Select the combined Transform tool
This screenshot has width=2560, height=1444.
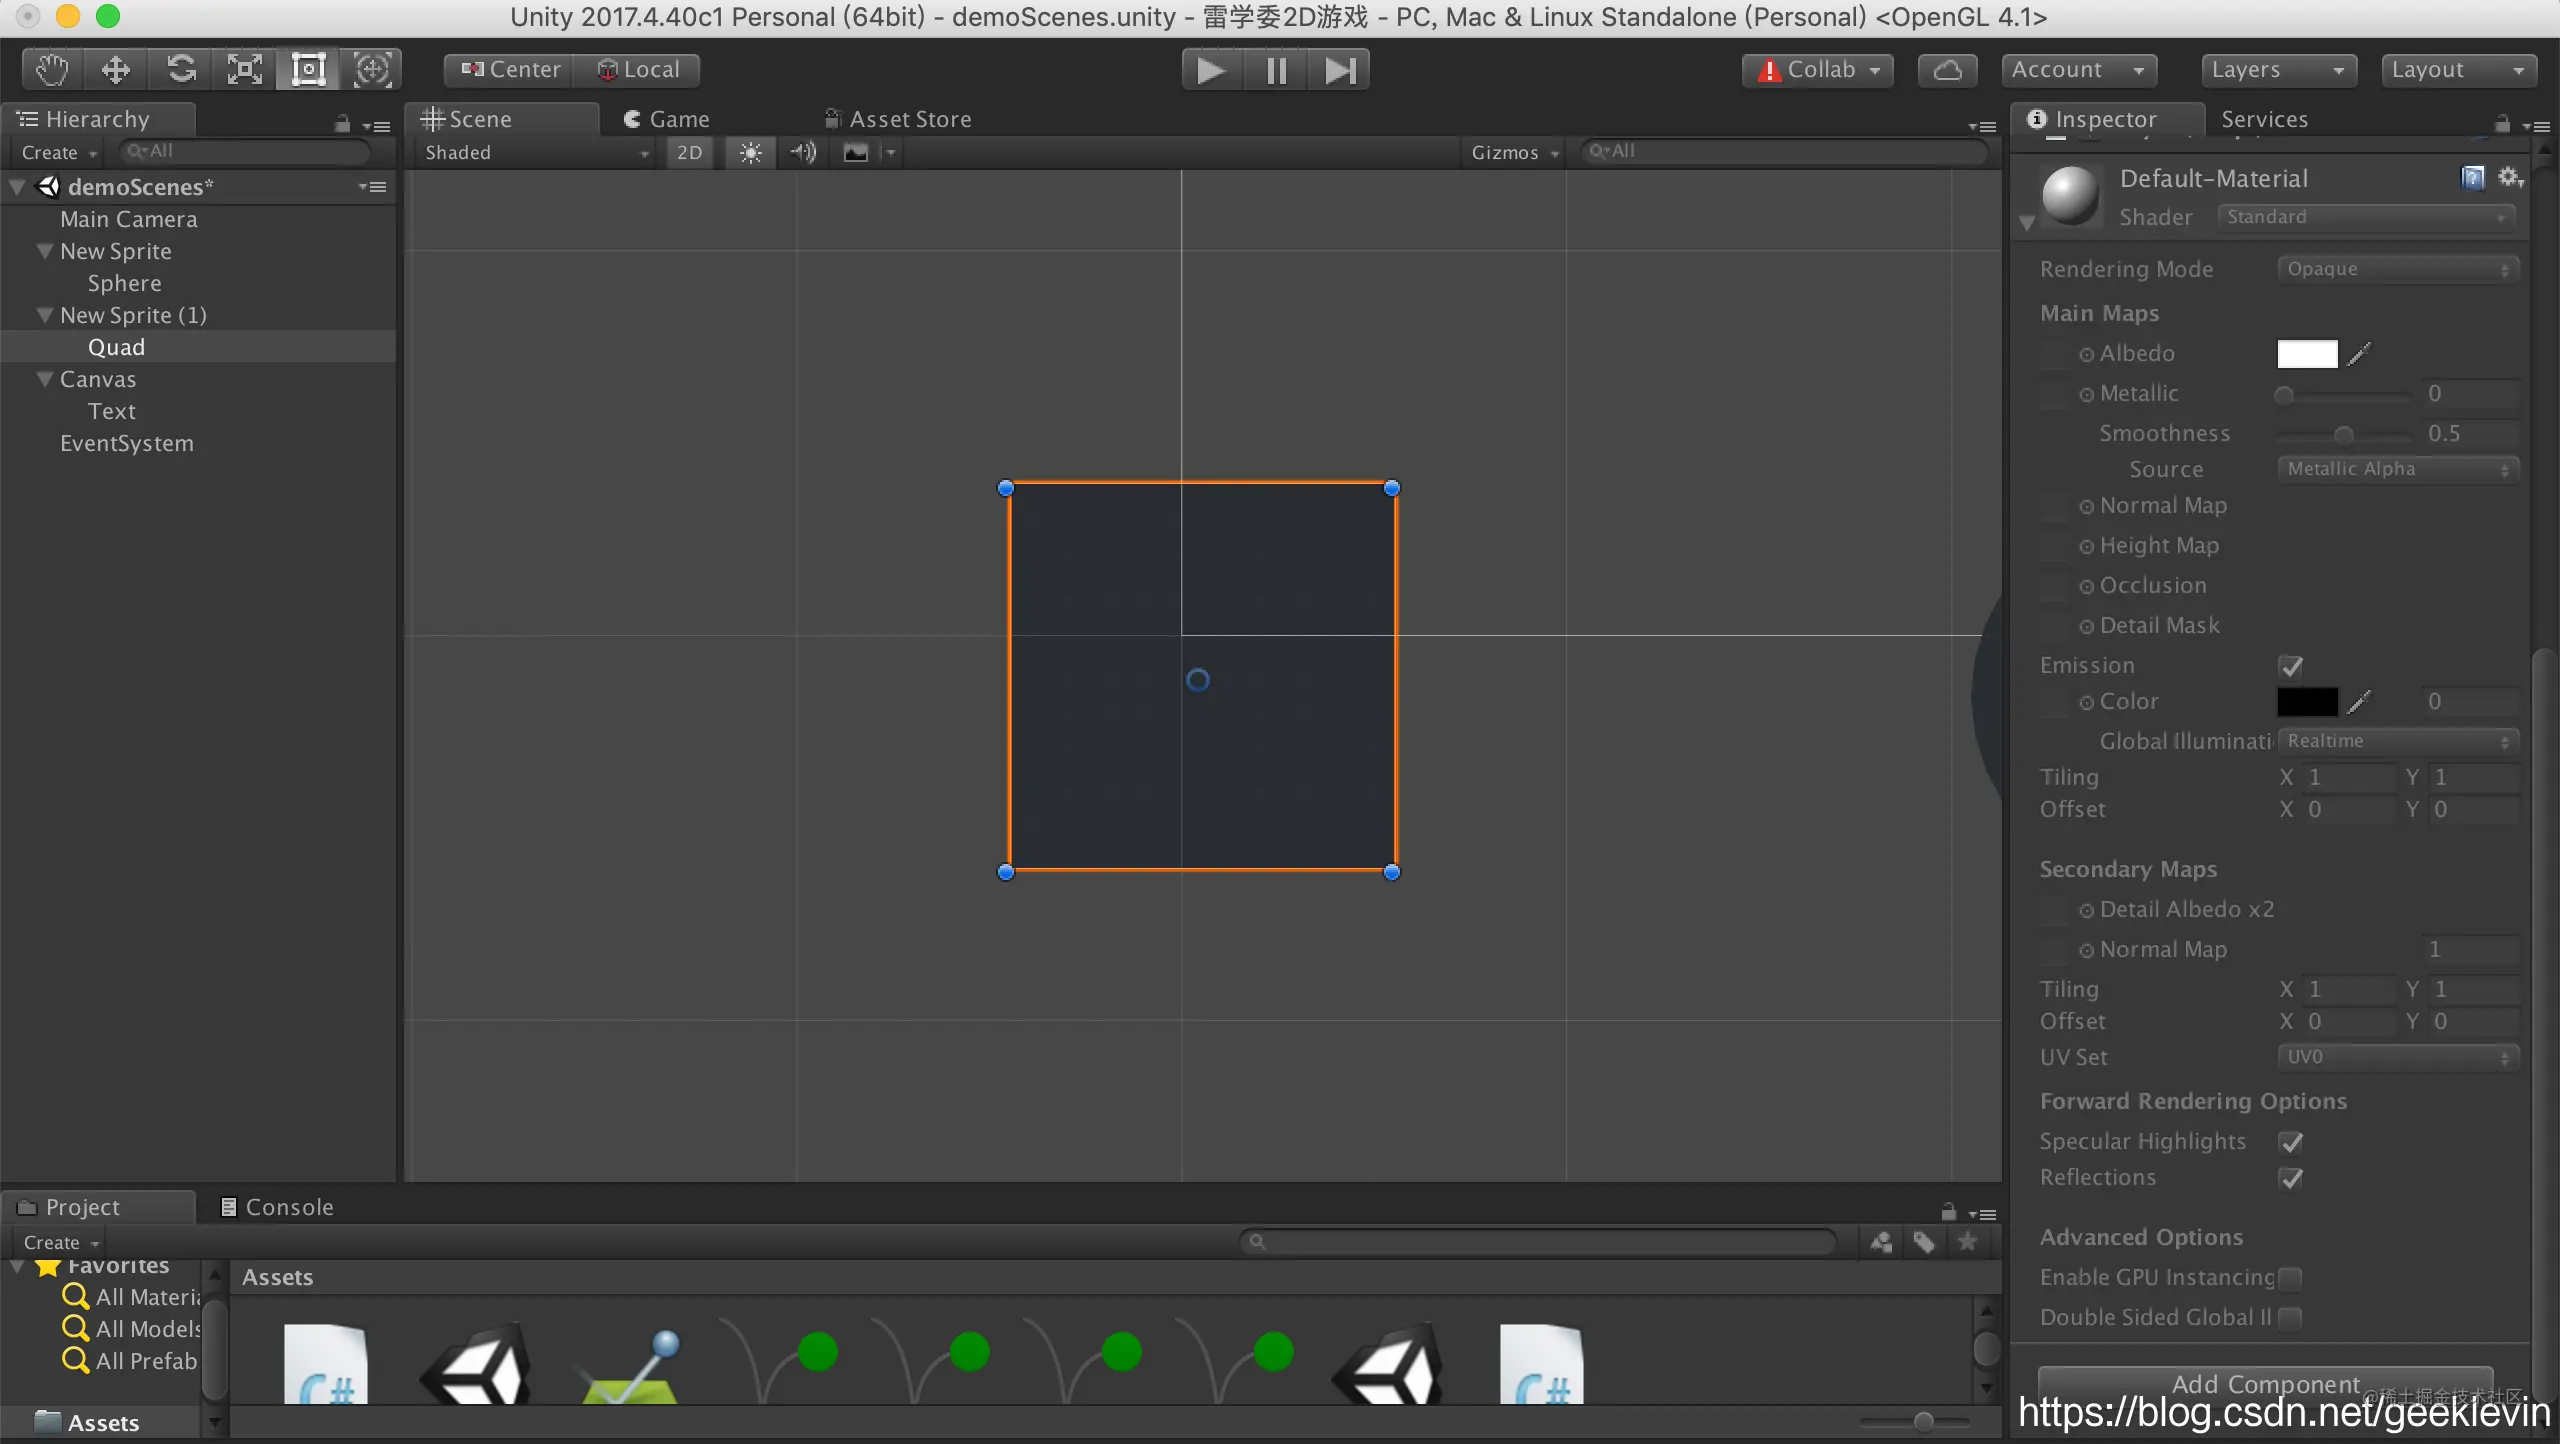(372, 70)
